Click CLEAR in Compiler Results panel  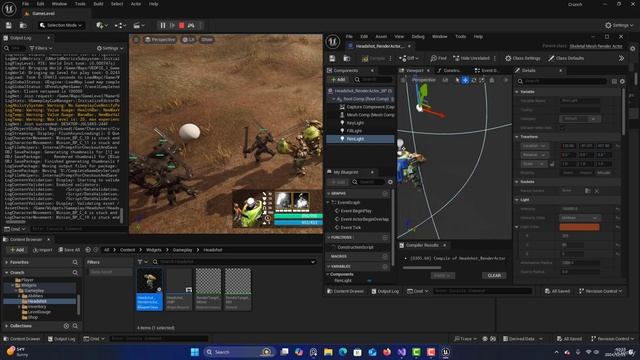point(494,276)
